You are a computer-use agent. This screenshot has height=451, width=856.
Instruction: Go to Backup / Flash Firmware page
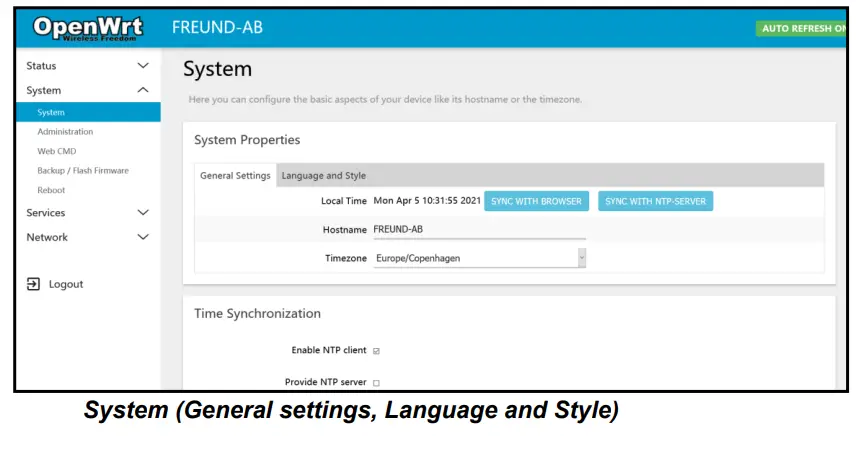(x=83, y=171)
